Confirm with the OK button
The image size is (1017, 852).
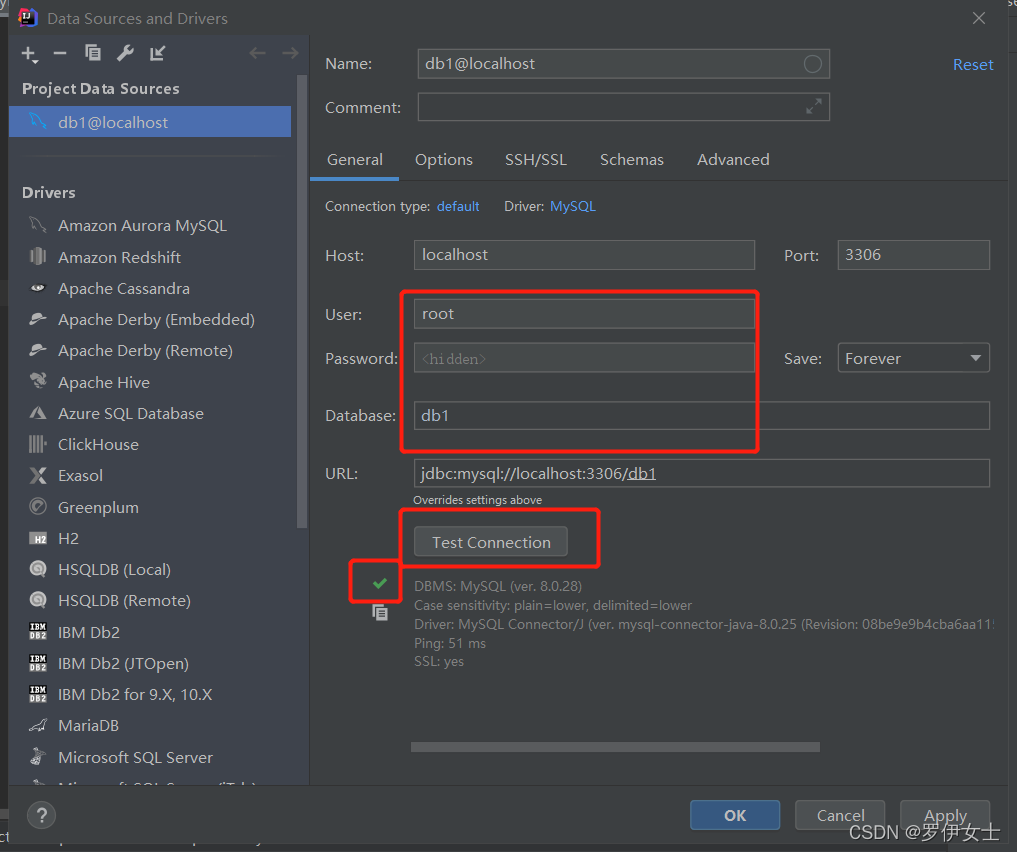click(735, 815)
